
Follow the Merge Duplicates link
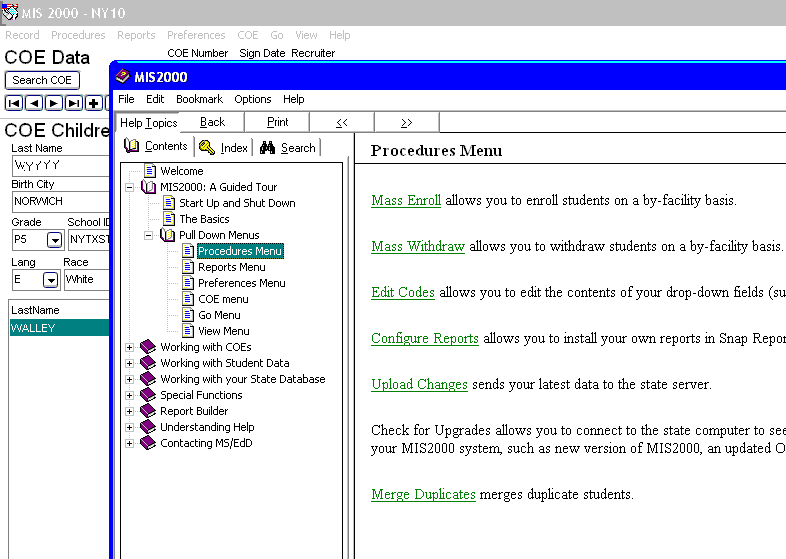tap(424, 495)
